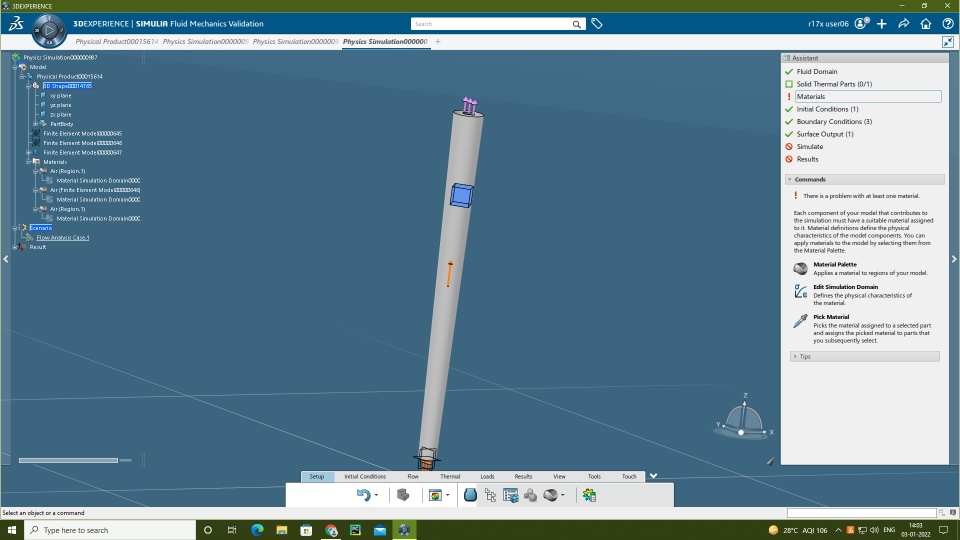This screenshot has width=960, height=540.
Task: Expand Finite Element Model00000647 node
Action: point(29,152)
